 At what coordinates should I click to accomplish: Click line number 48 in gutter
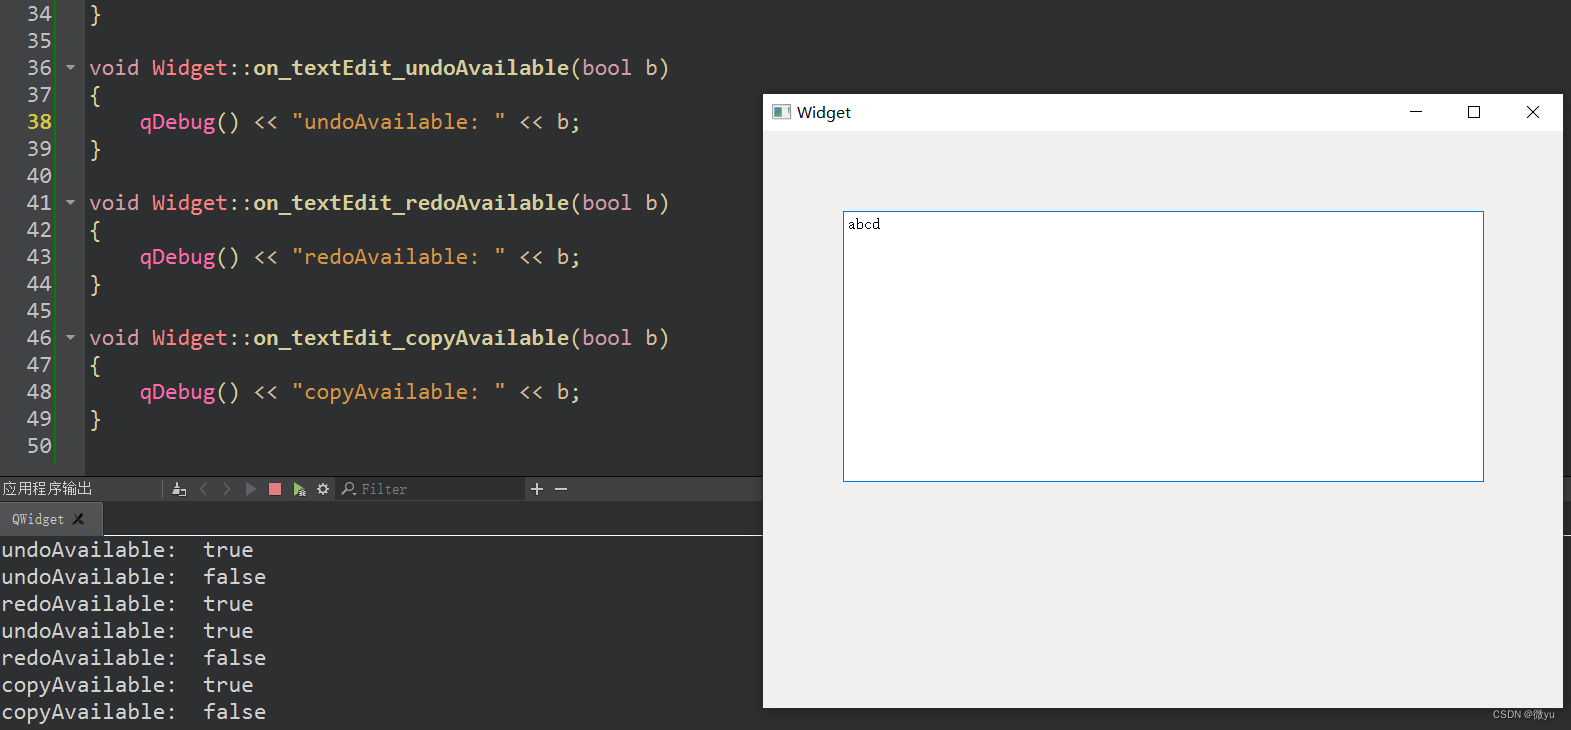tap(39, 392)
